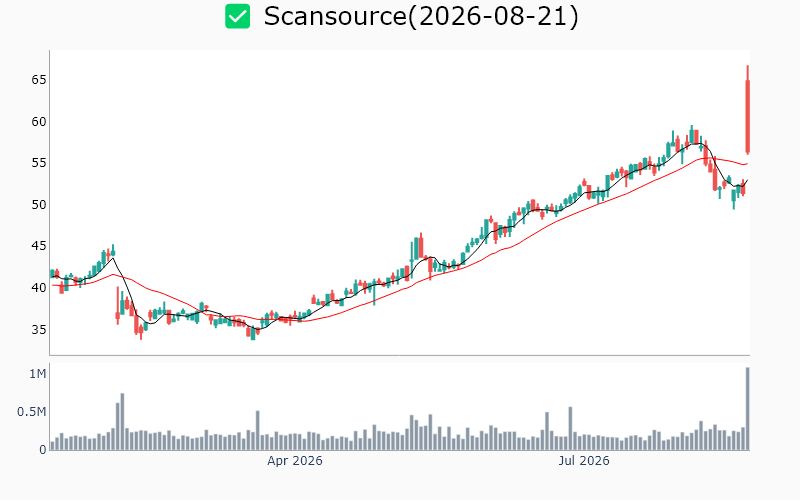Click the 35 price axis label
Image resolution: width=800 pixels, height=500 pixels.
click(x=39, y=330)
